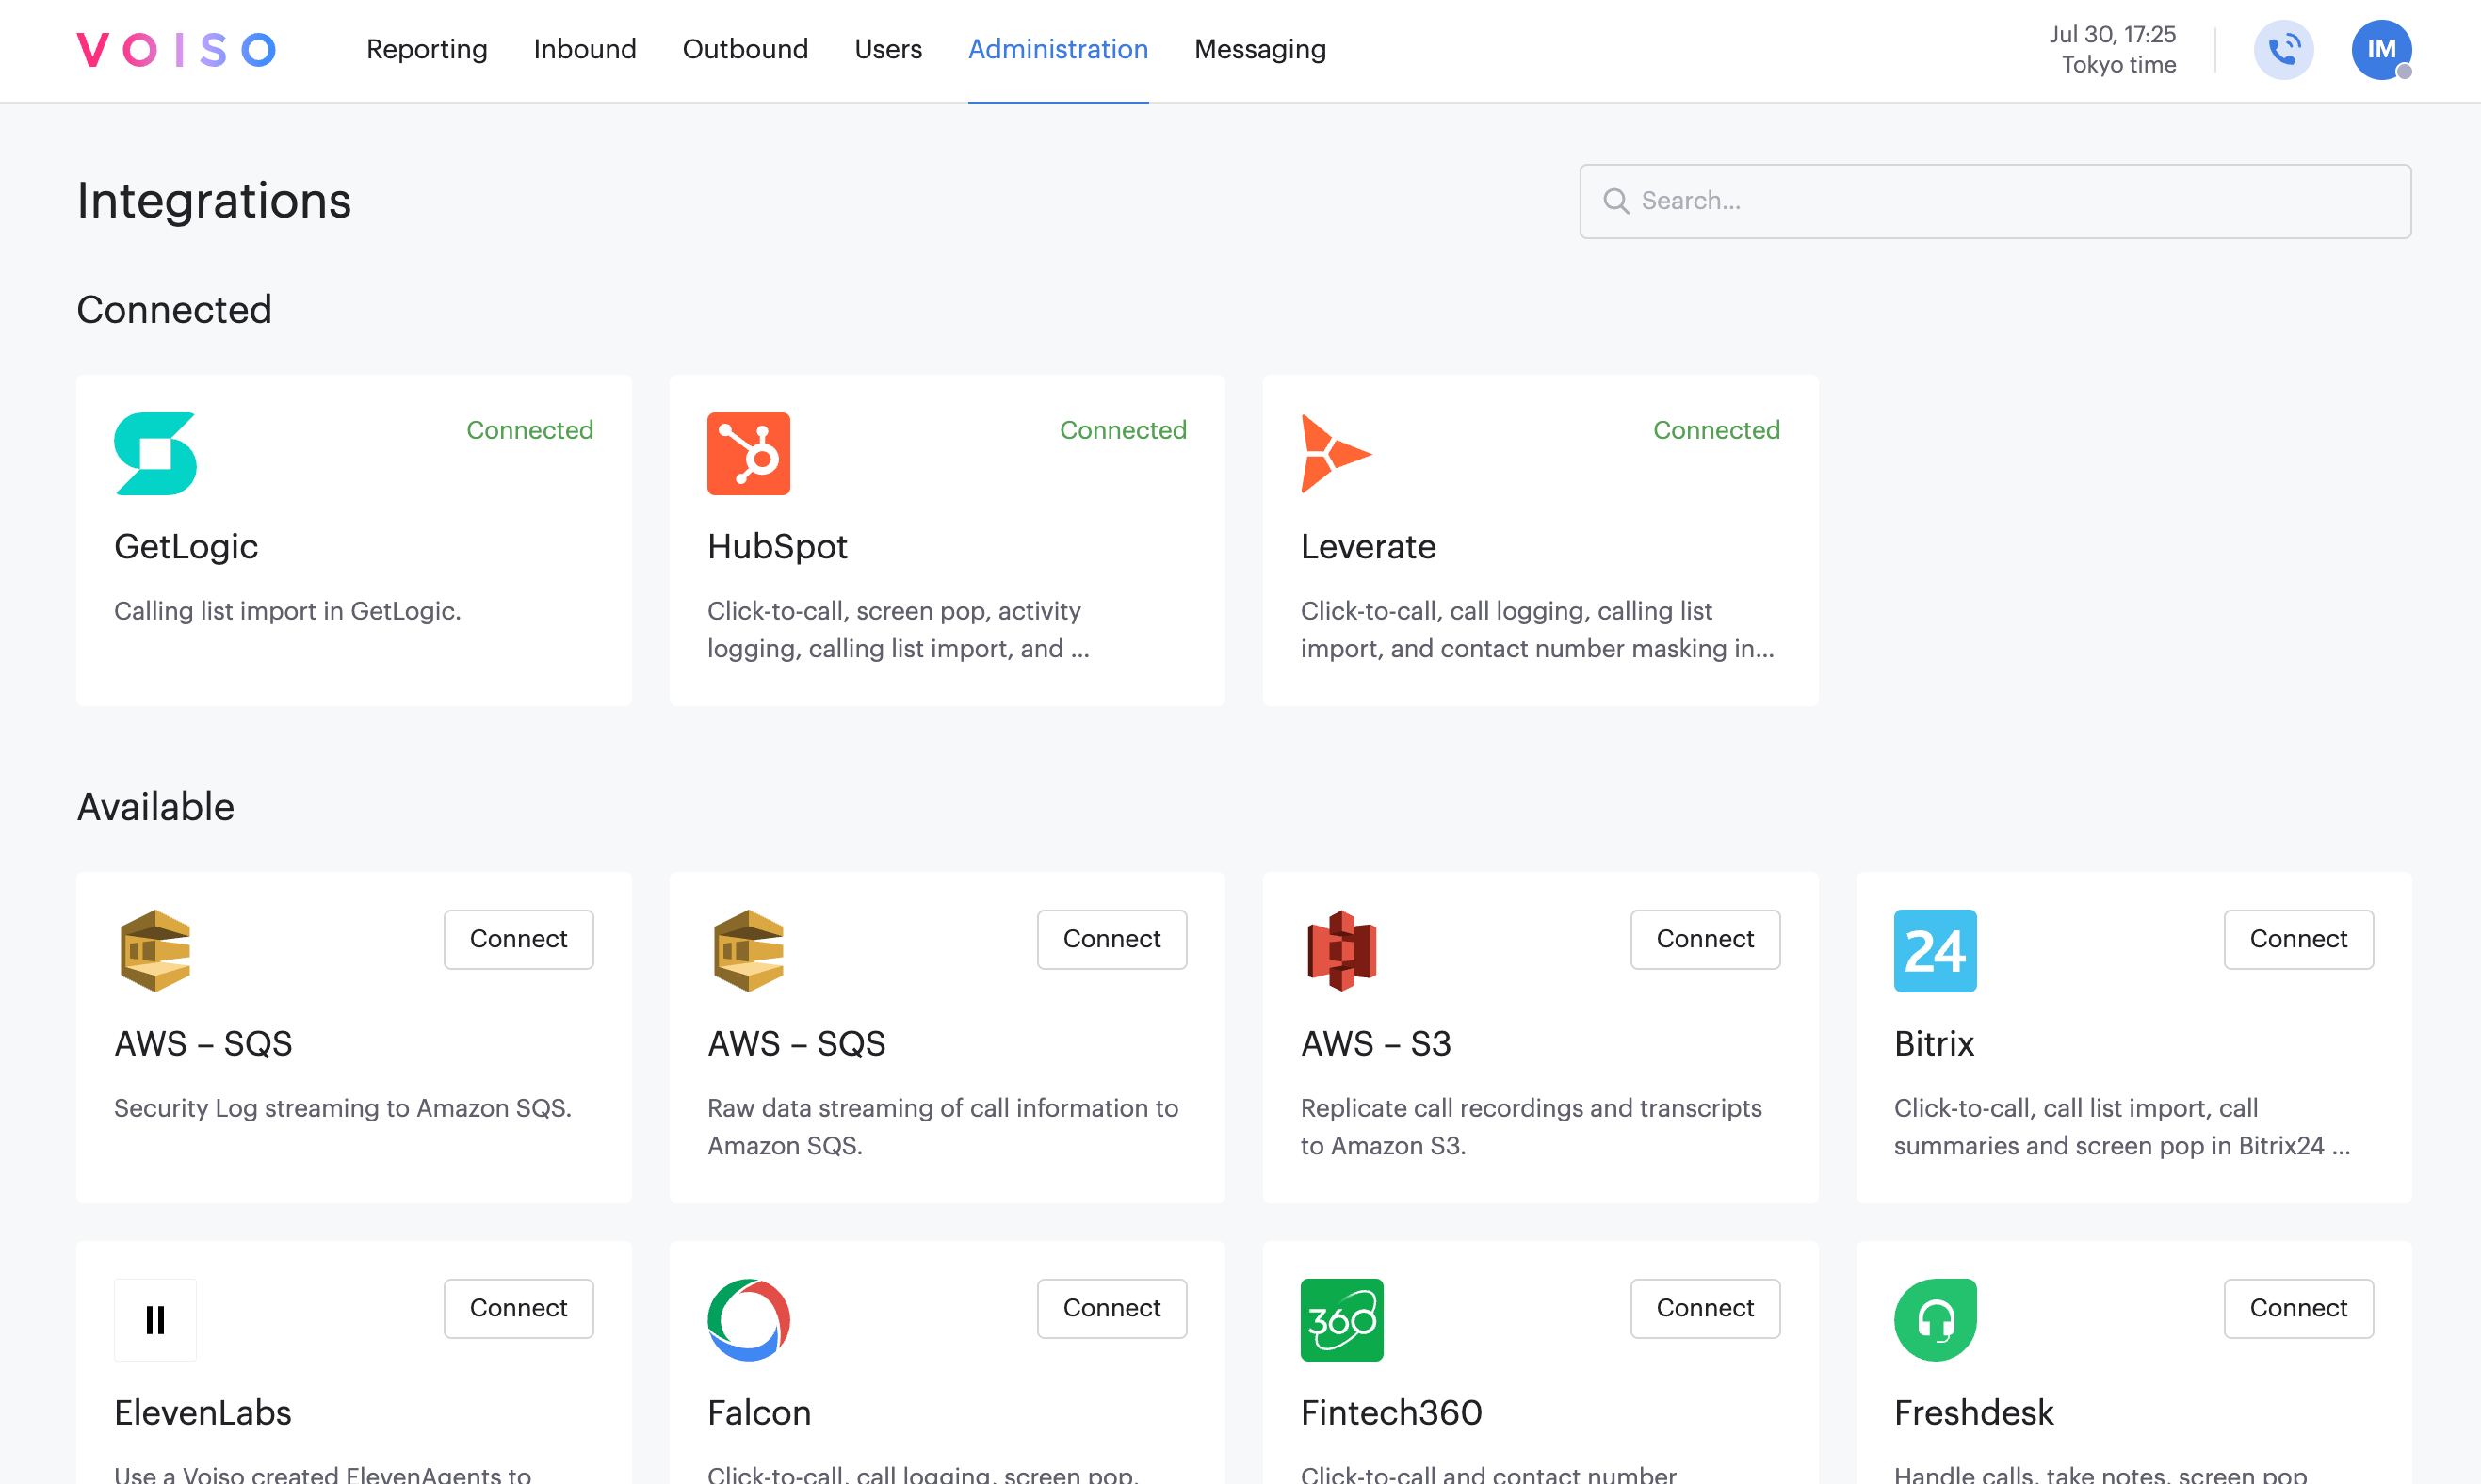Click the Voiso logo
2481x1484 pixels.
click(x=176, y=49)
